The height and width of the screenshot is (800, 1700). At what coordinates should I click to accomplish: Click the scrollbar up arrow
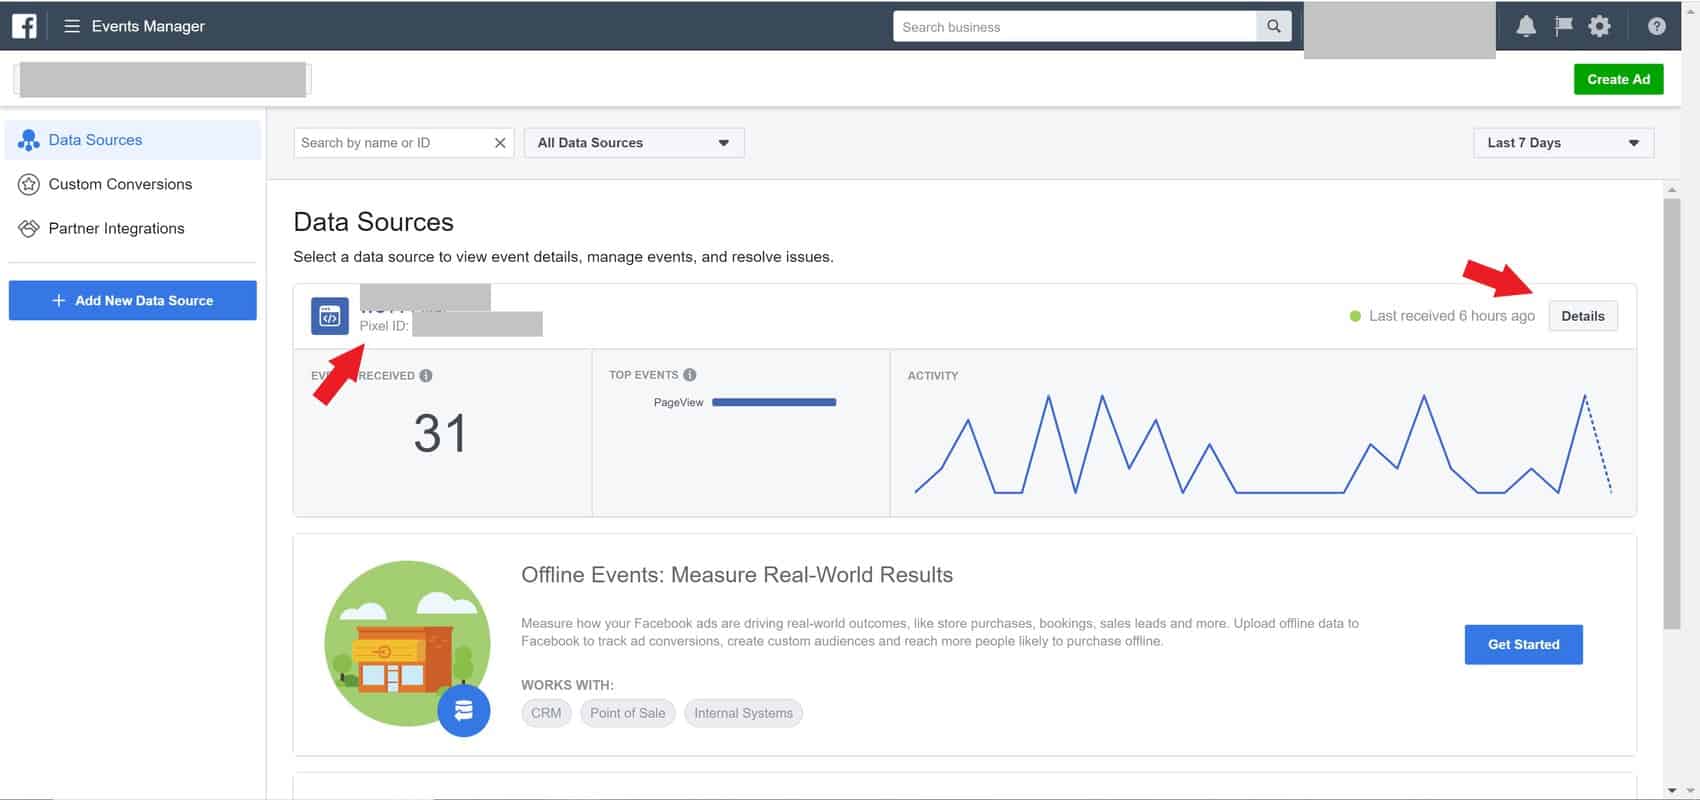(x=1671, y=189)
